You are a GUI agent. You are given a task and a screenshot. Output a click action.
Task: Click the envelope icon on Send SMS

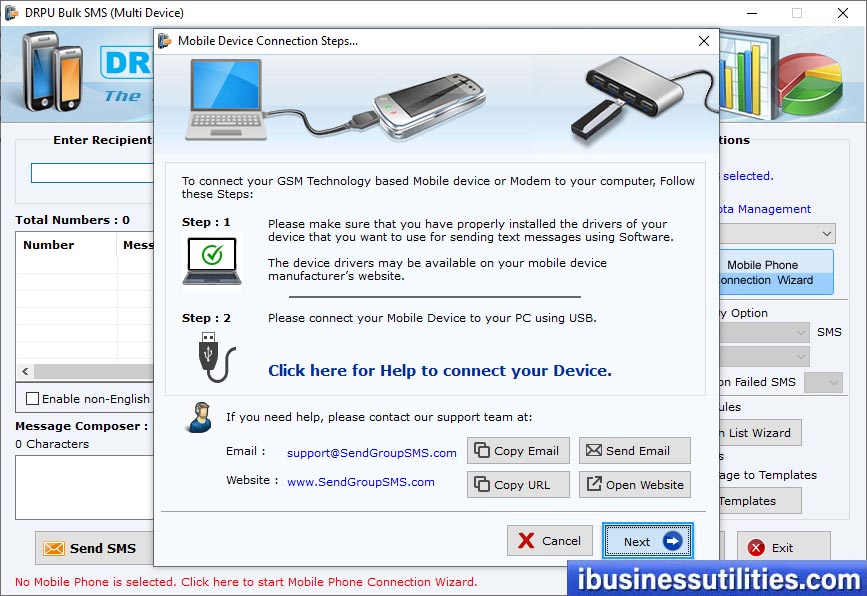[54, 548]
